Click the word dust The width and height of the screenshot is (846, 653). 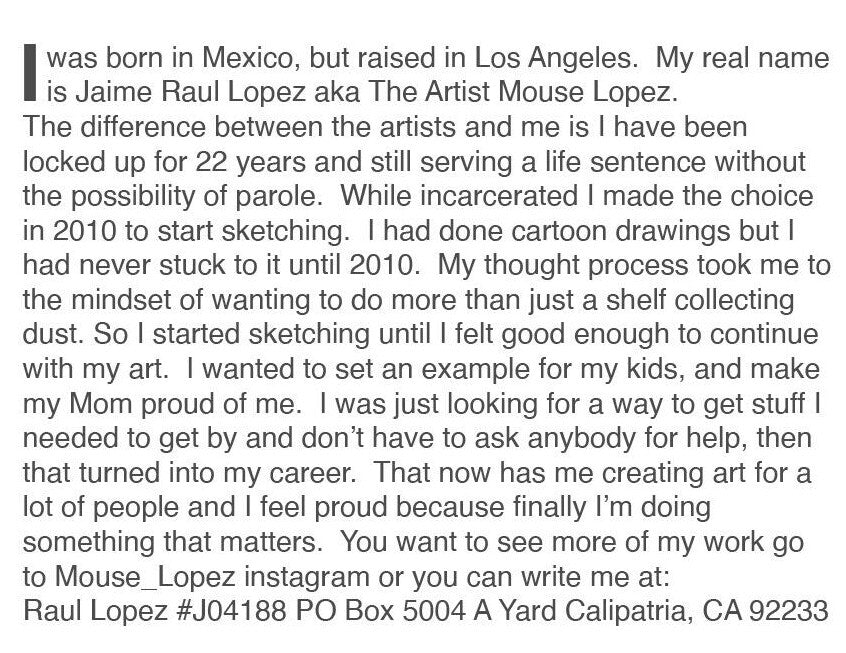coord(51,333)
